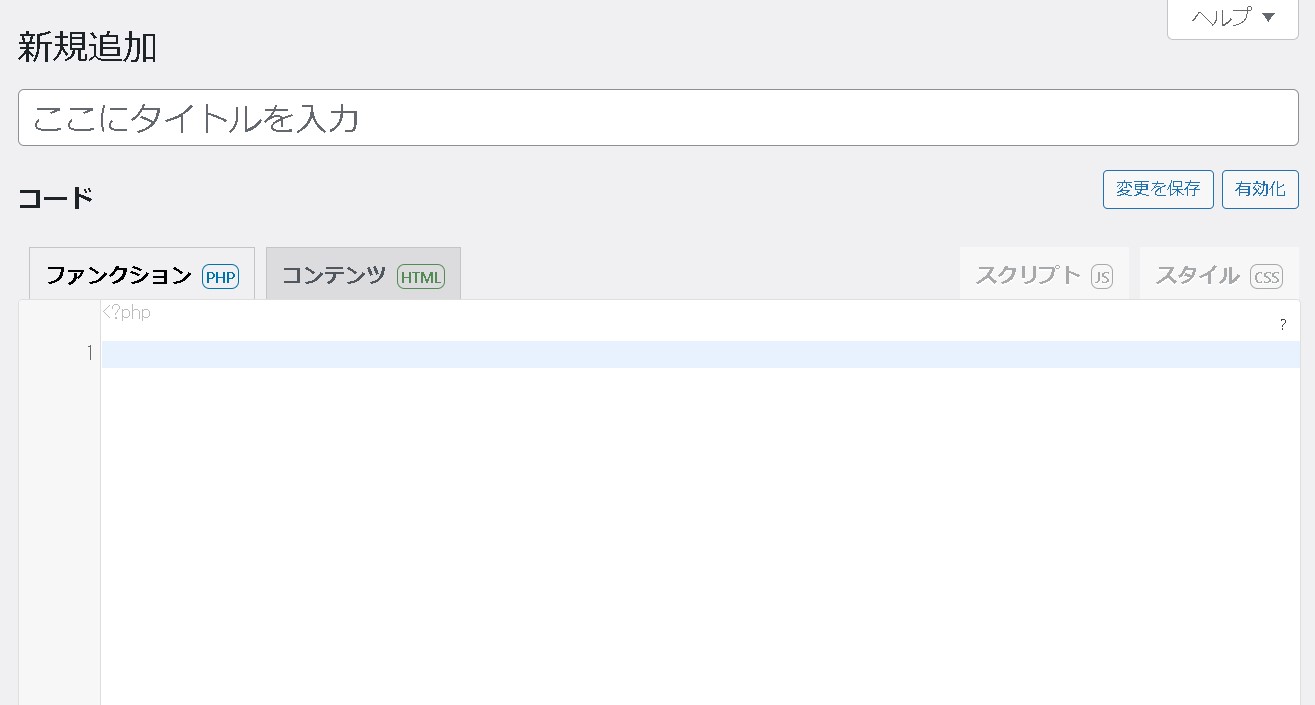The height and width of the screenshot is (705, 1315).
Task: Click the title input ここにタイトルを入力
Action: click(400, 117)
